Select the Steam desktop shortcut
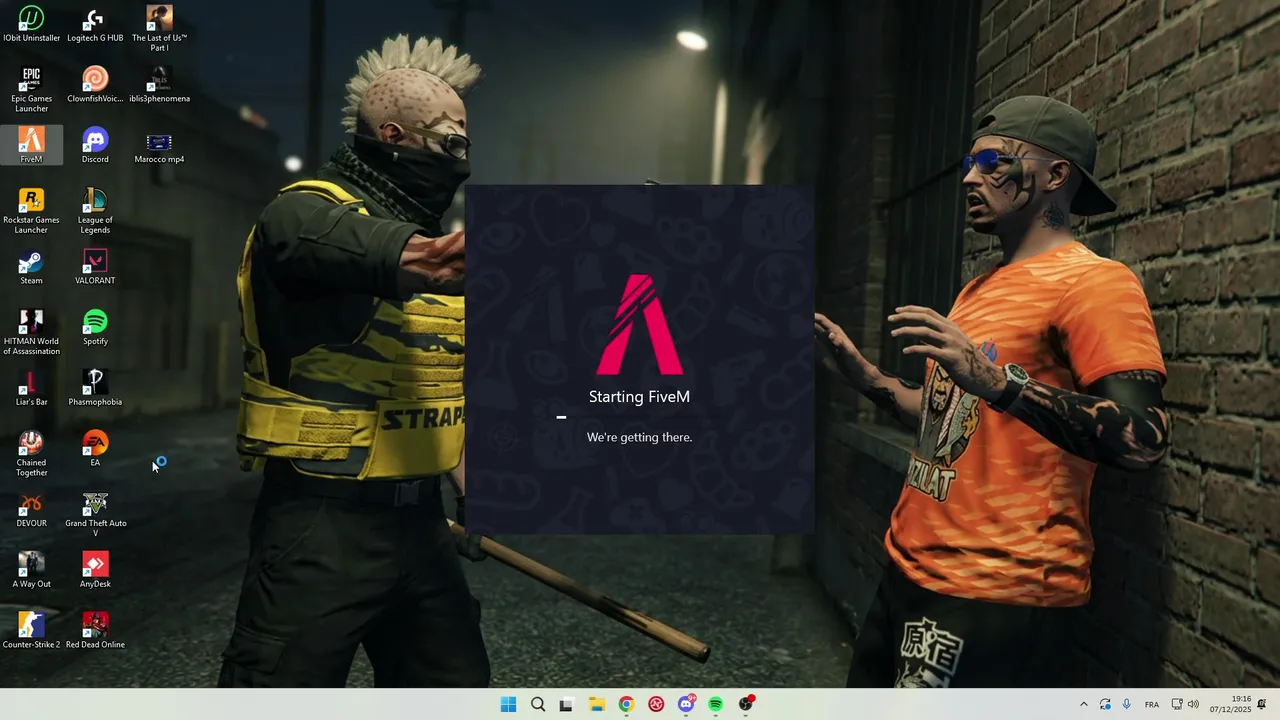1280x720 pixels. pos(31,267)
